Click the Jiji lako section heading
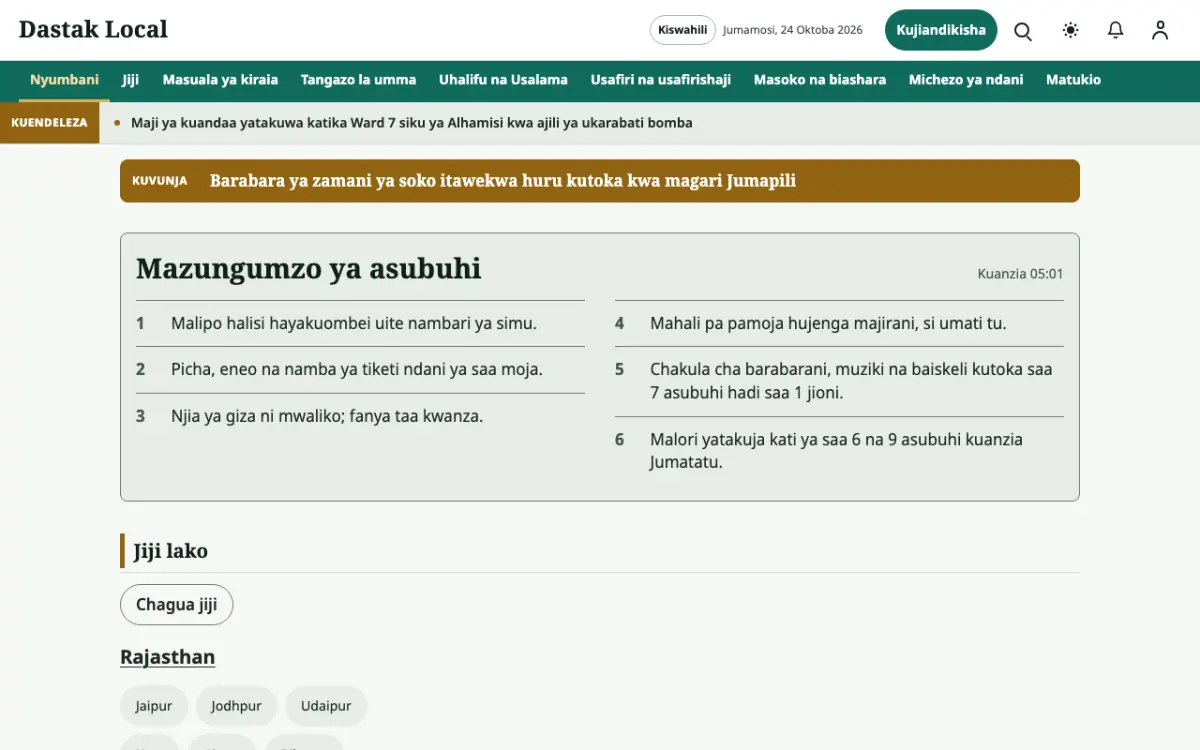This screenshot has width=1200, height=750. click(x=171, y=551)
